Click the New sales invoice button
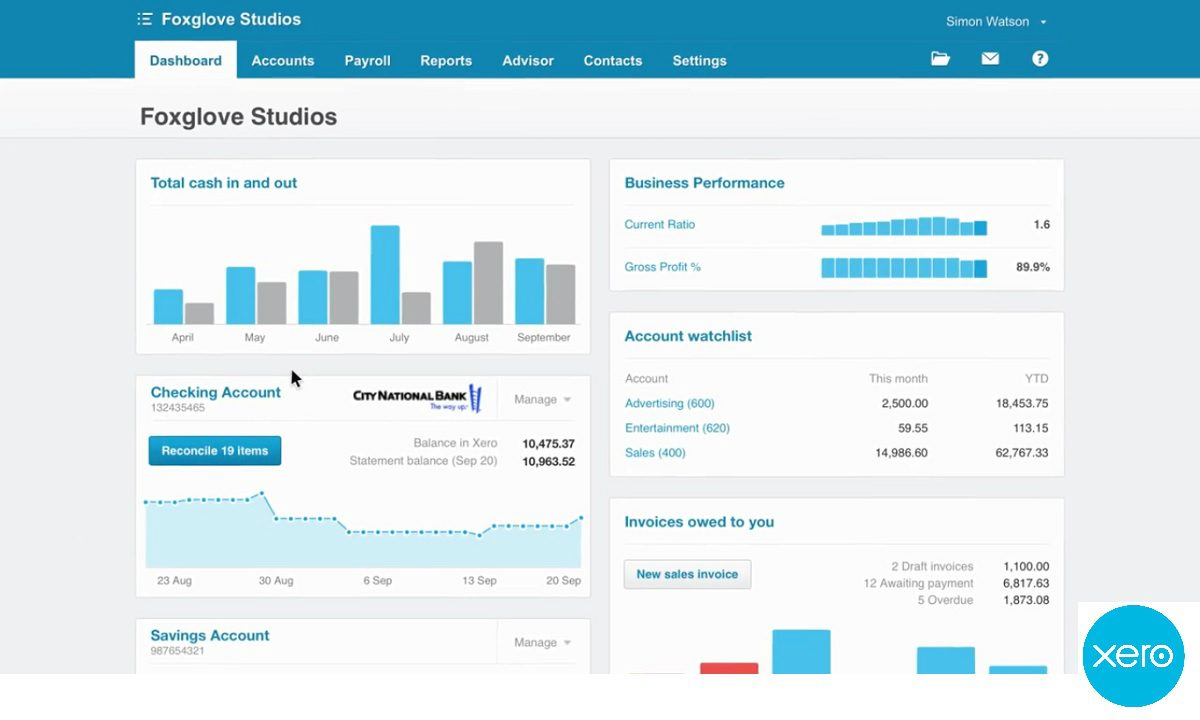This screenshot has width=1200, height=720. 687,574
